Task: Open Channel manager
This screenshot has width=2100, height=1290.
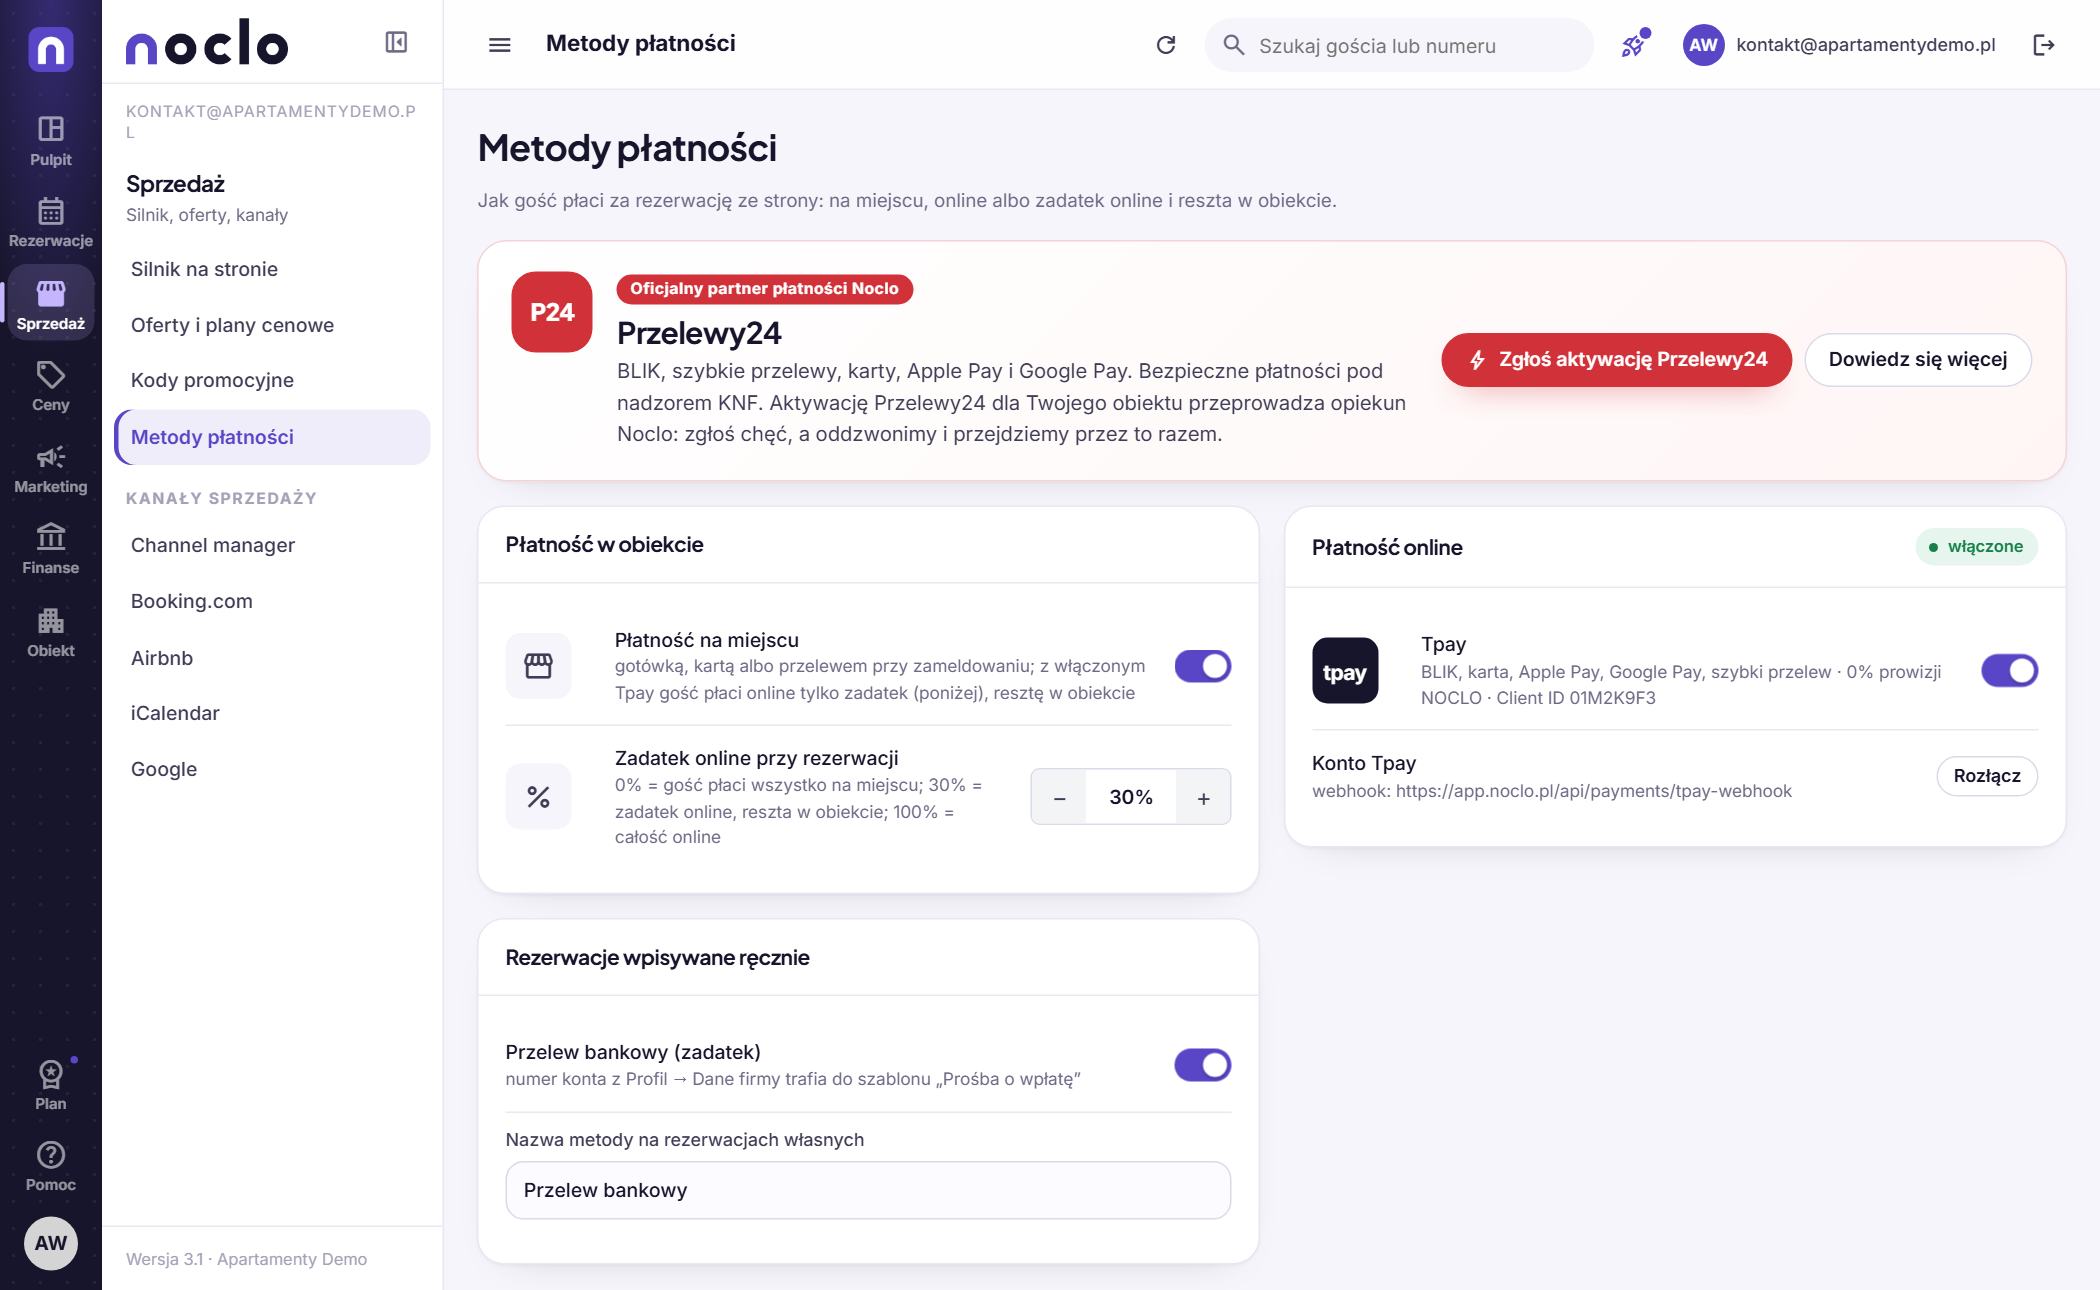Action: click(x=272, y=545)
